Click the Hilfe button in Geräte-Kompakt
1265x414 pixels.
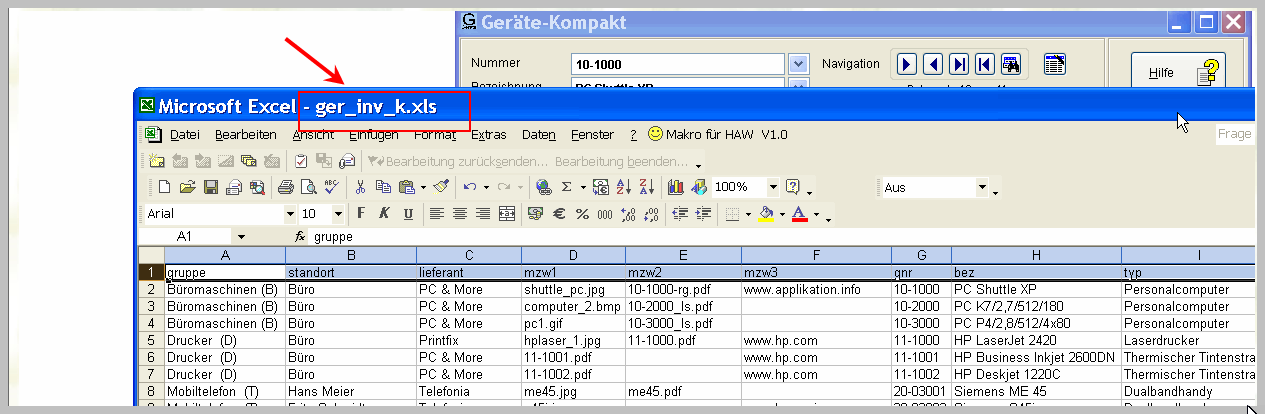1178,72
